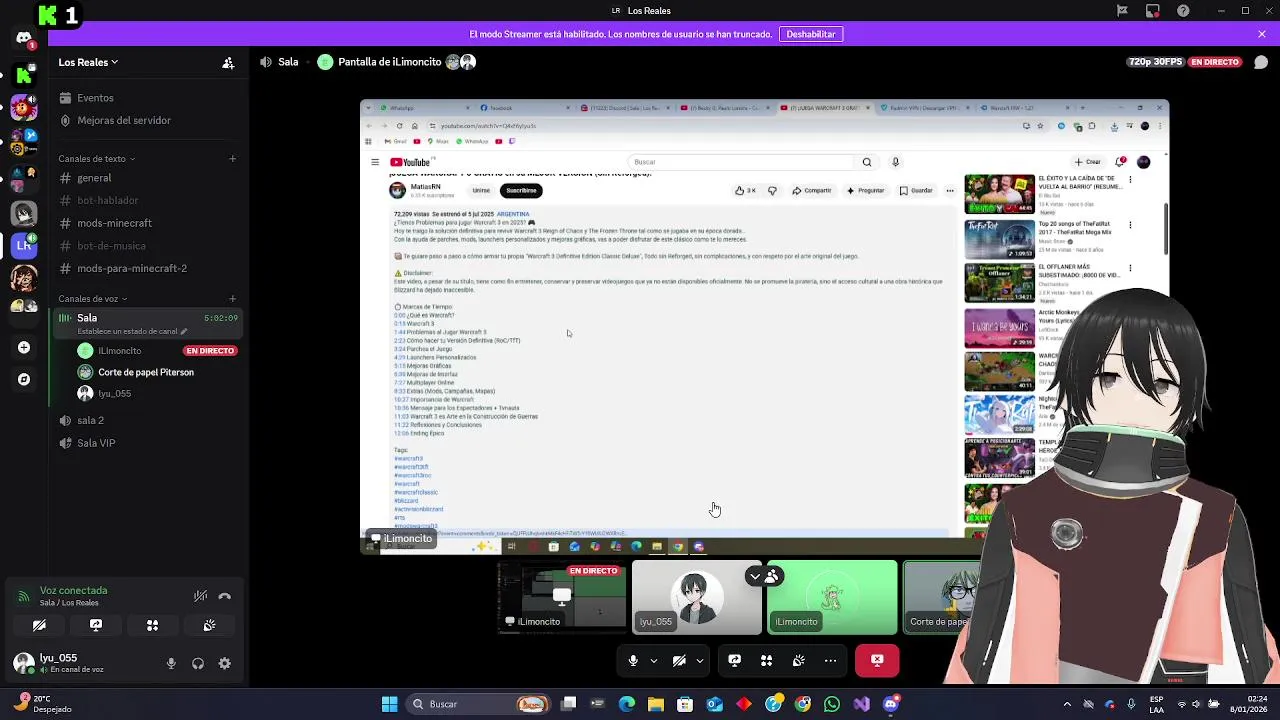
Task: Open the bot-hablador channel
Action: click(148, 201)
